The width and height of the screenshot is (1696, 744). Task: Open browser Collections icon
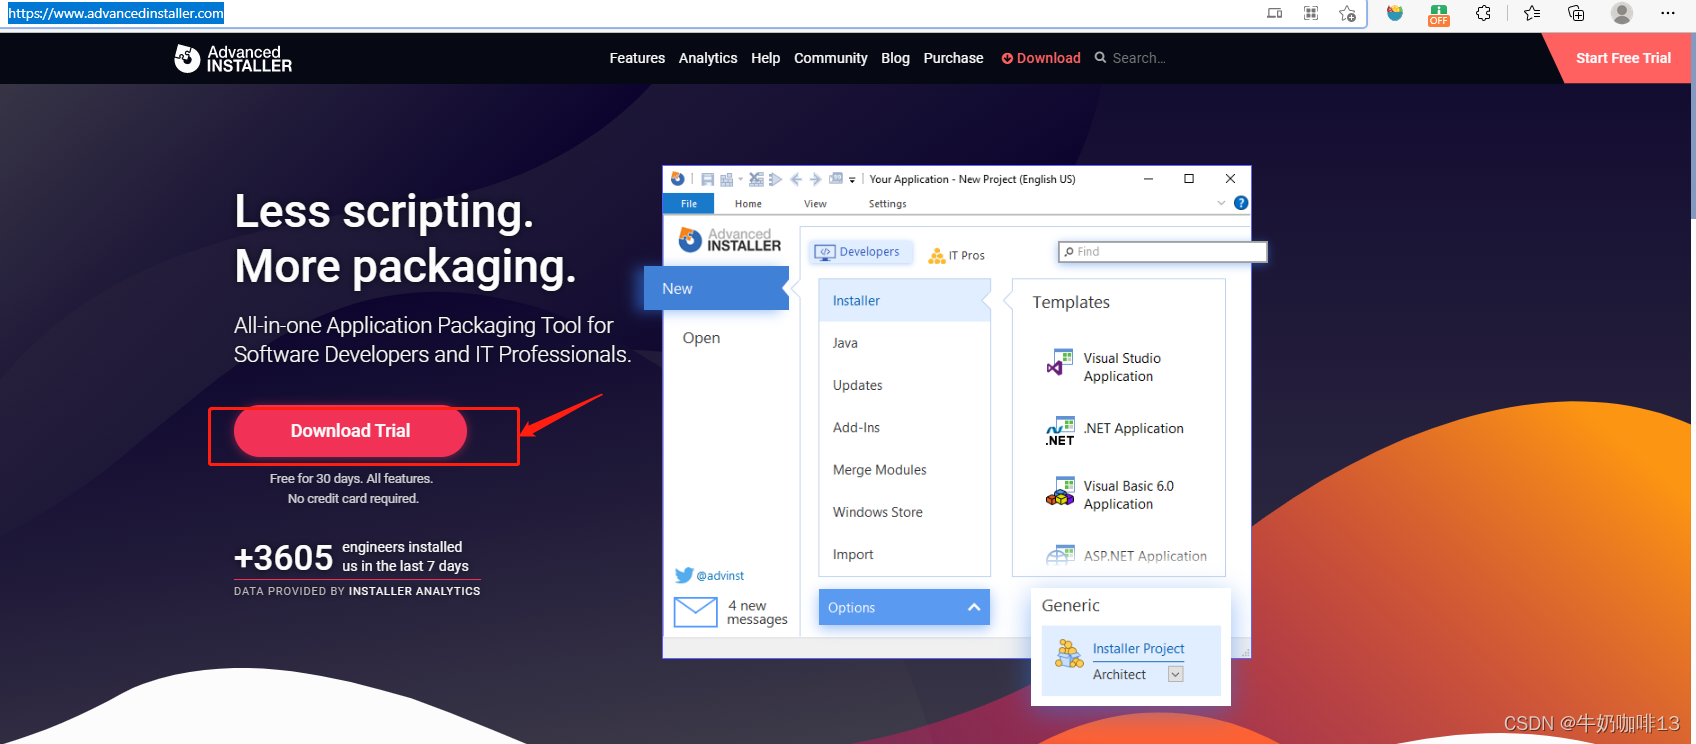point(1576,13)
